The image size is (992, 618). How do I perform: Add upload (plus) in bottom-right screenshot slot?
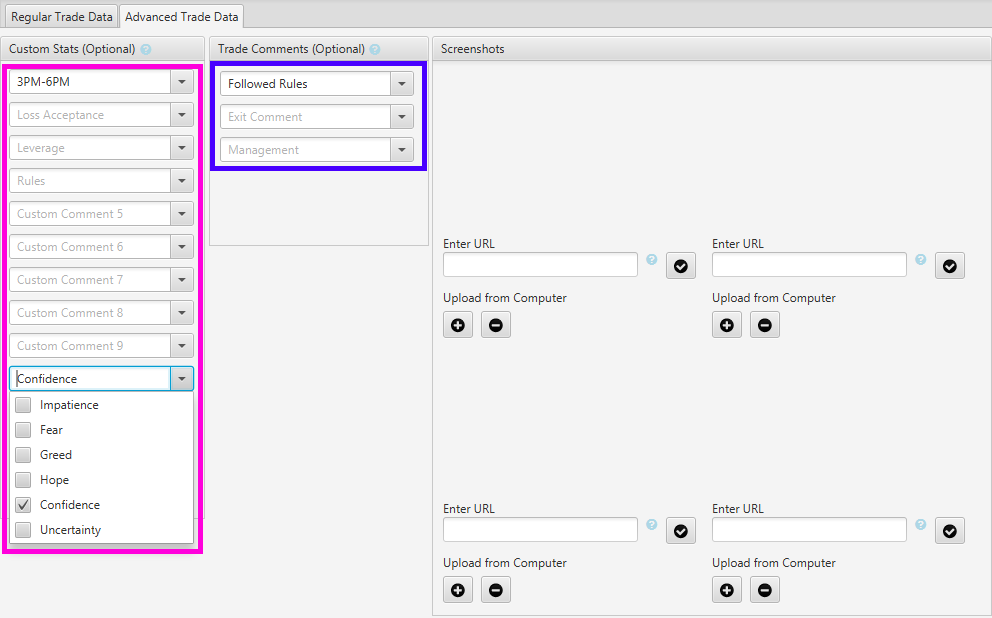(727, 590)
